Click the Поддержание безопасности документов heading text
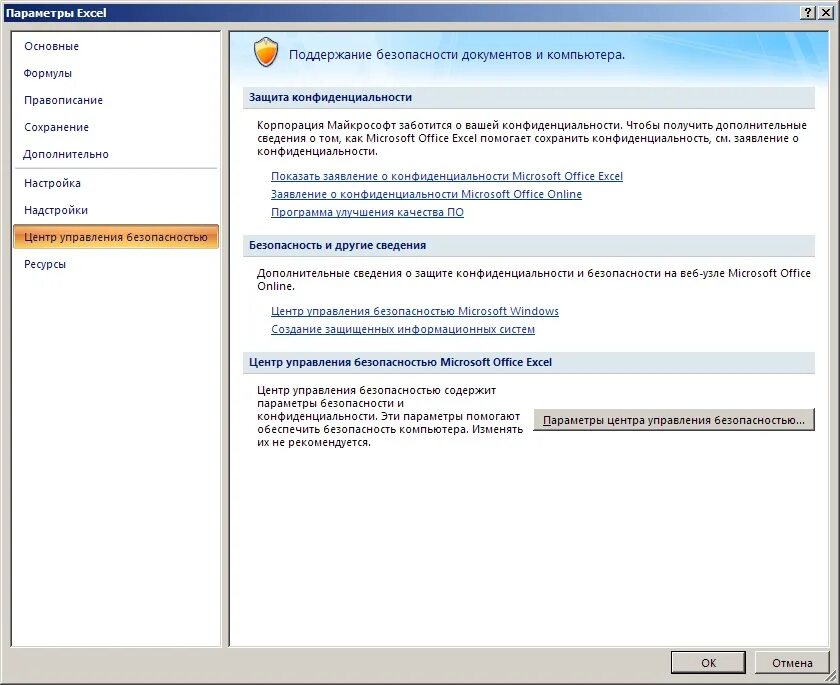Viewport: 840px width, 685px height. point(456,55)
